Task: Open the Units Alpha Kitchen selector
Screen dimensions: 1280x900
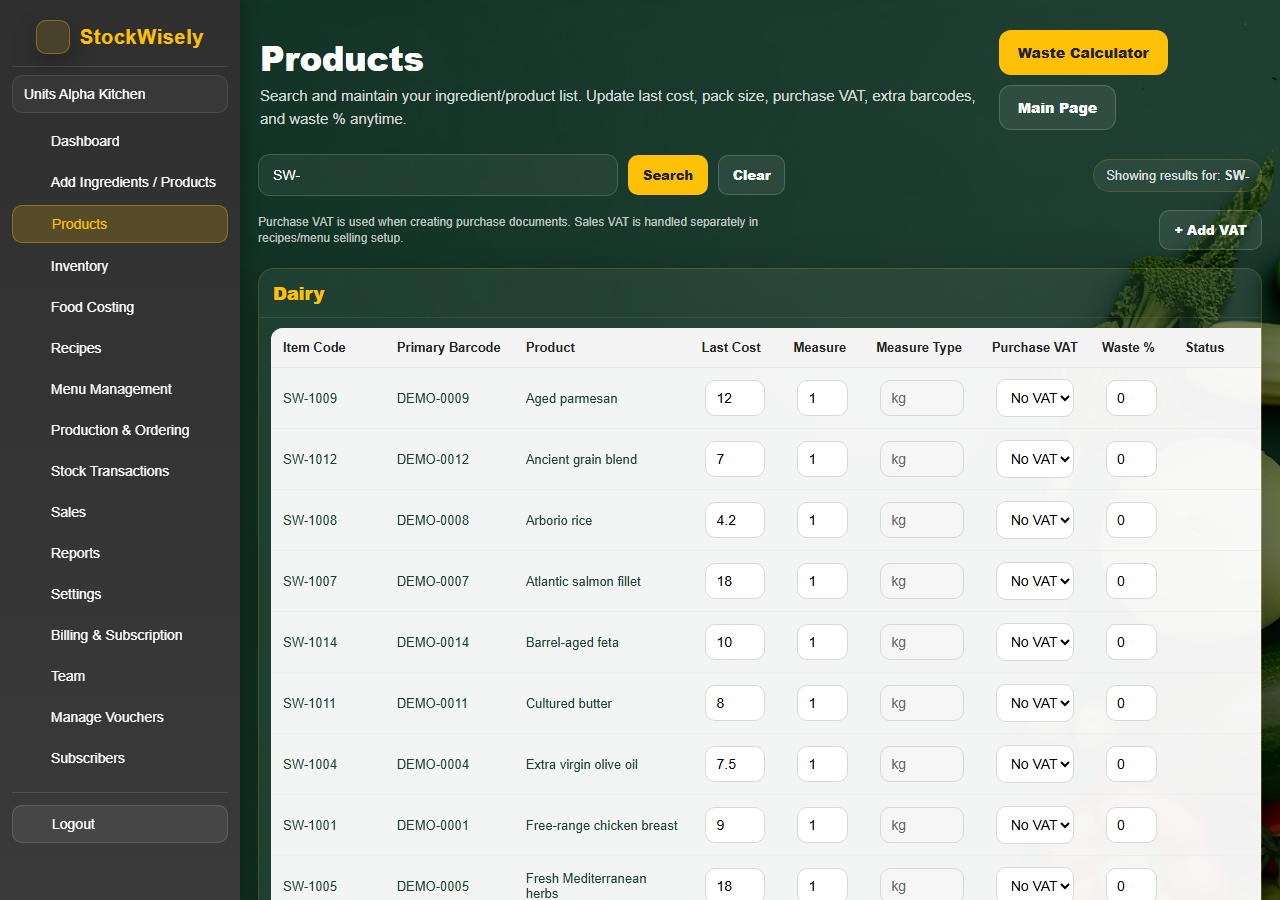Action: tap(120, 94)
